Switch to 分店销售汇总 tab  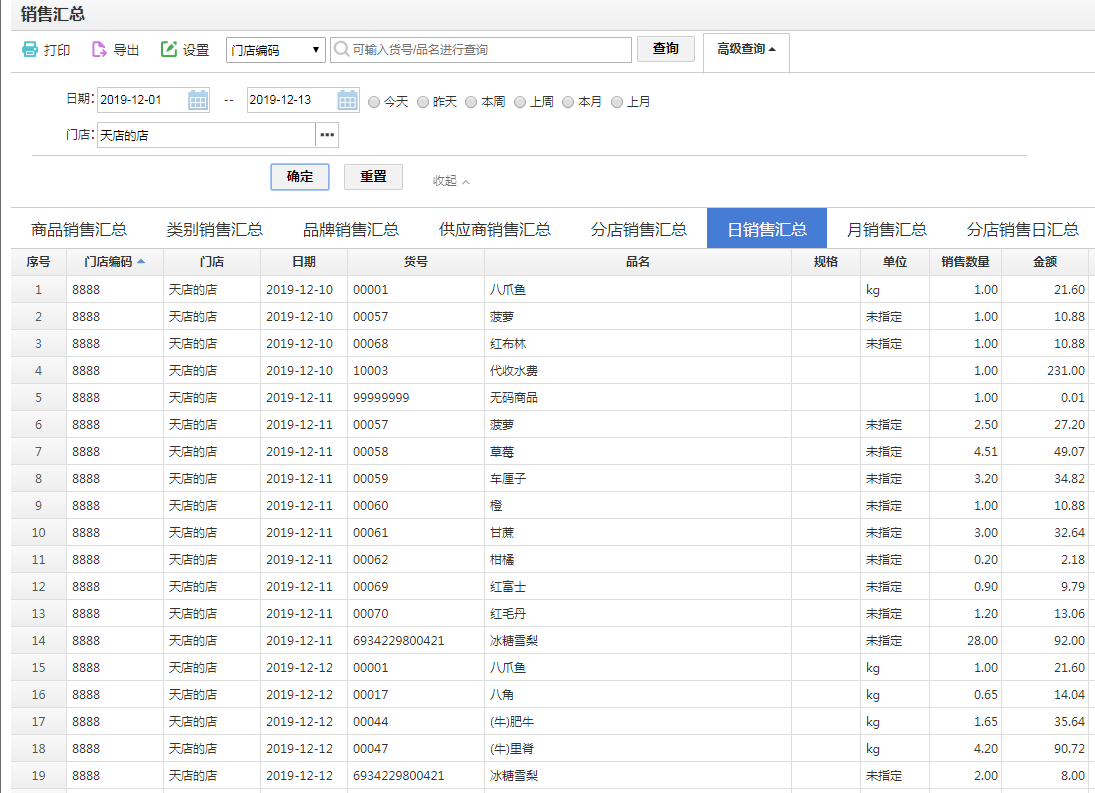638,229
